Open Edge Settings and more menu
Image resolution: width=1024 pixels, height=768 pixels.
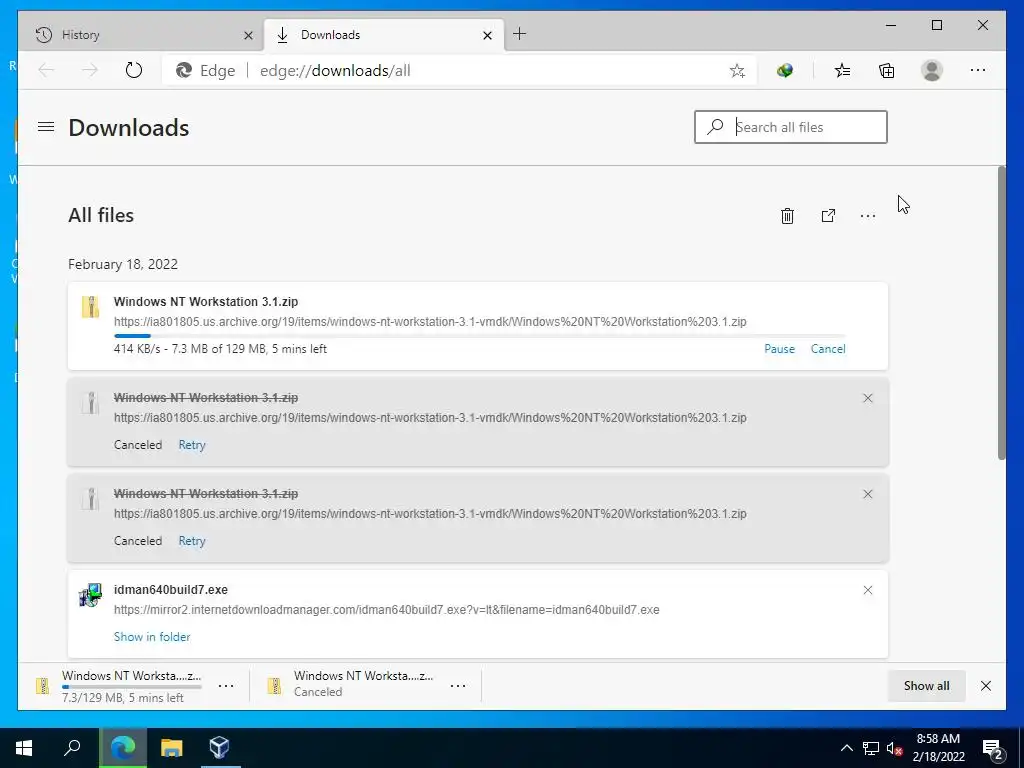tap(978, 70)
